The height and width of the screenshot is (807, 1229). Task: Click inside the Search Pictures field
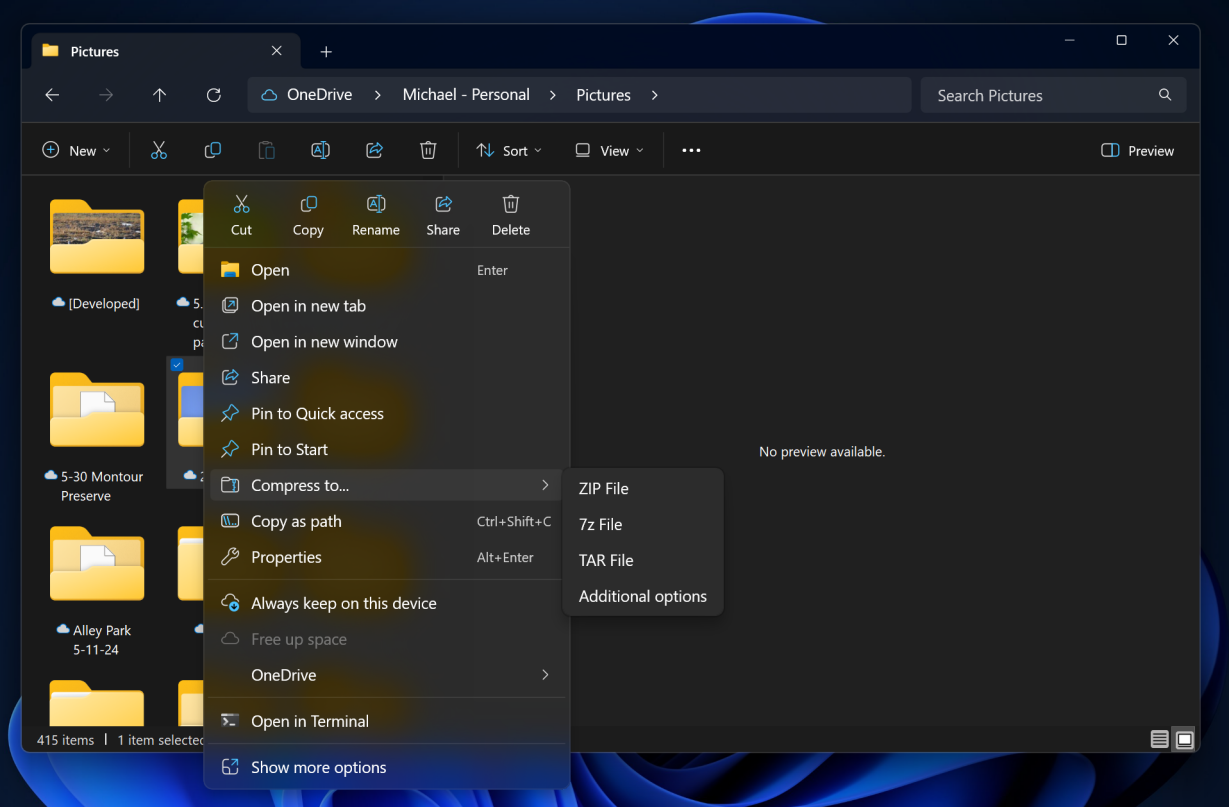[x=1040, y=94]
